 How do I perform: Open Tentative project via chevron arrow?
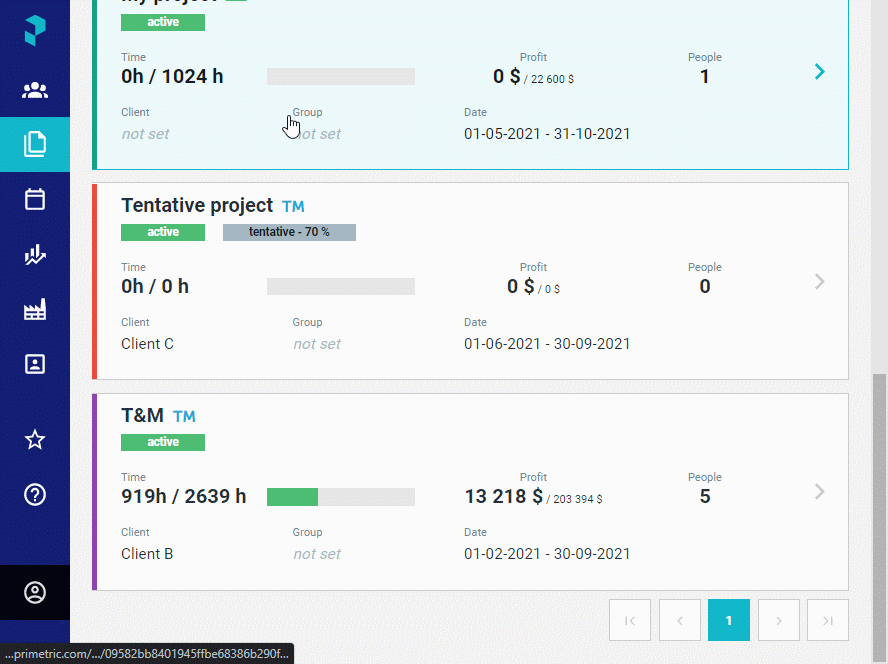coord(819,282)
